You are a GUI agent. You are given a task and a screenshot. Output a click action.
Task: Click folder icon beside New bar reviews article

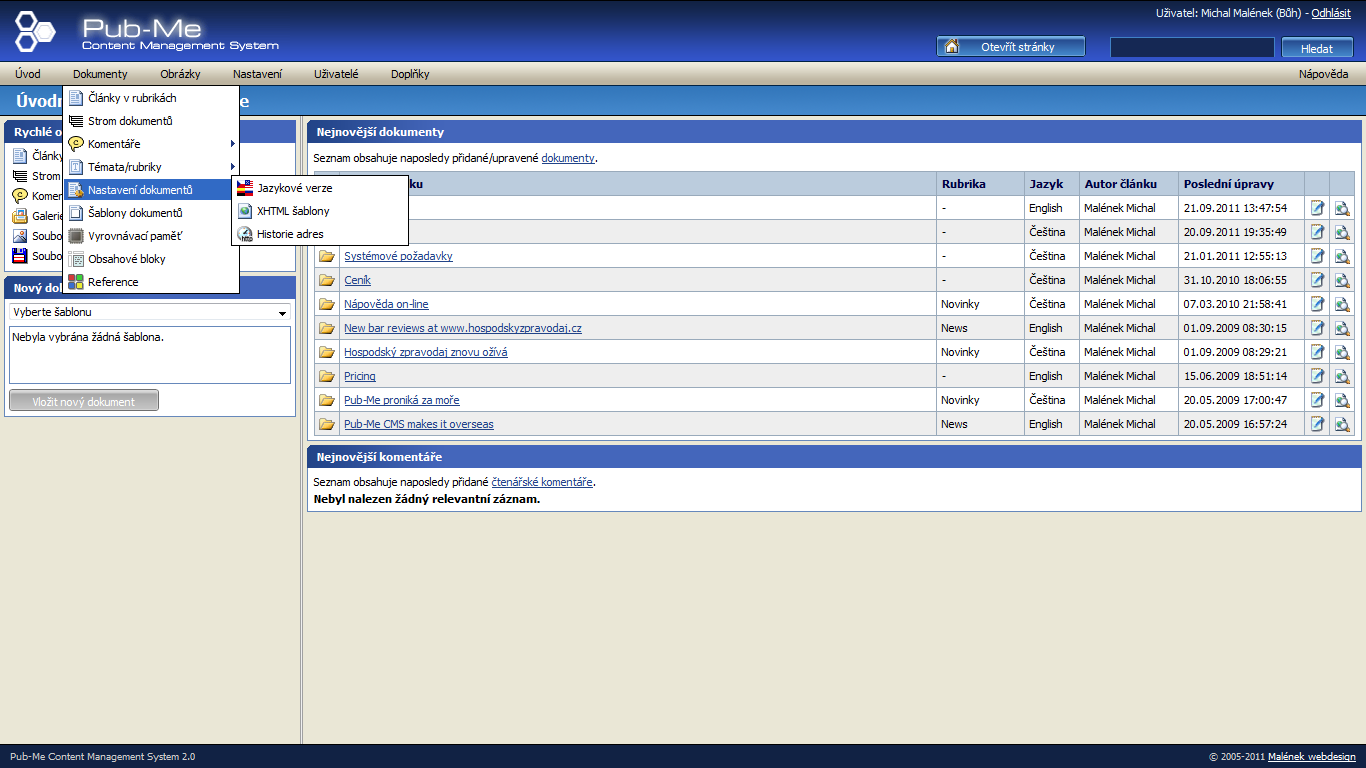click(x=327, y=328)
